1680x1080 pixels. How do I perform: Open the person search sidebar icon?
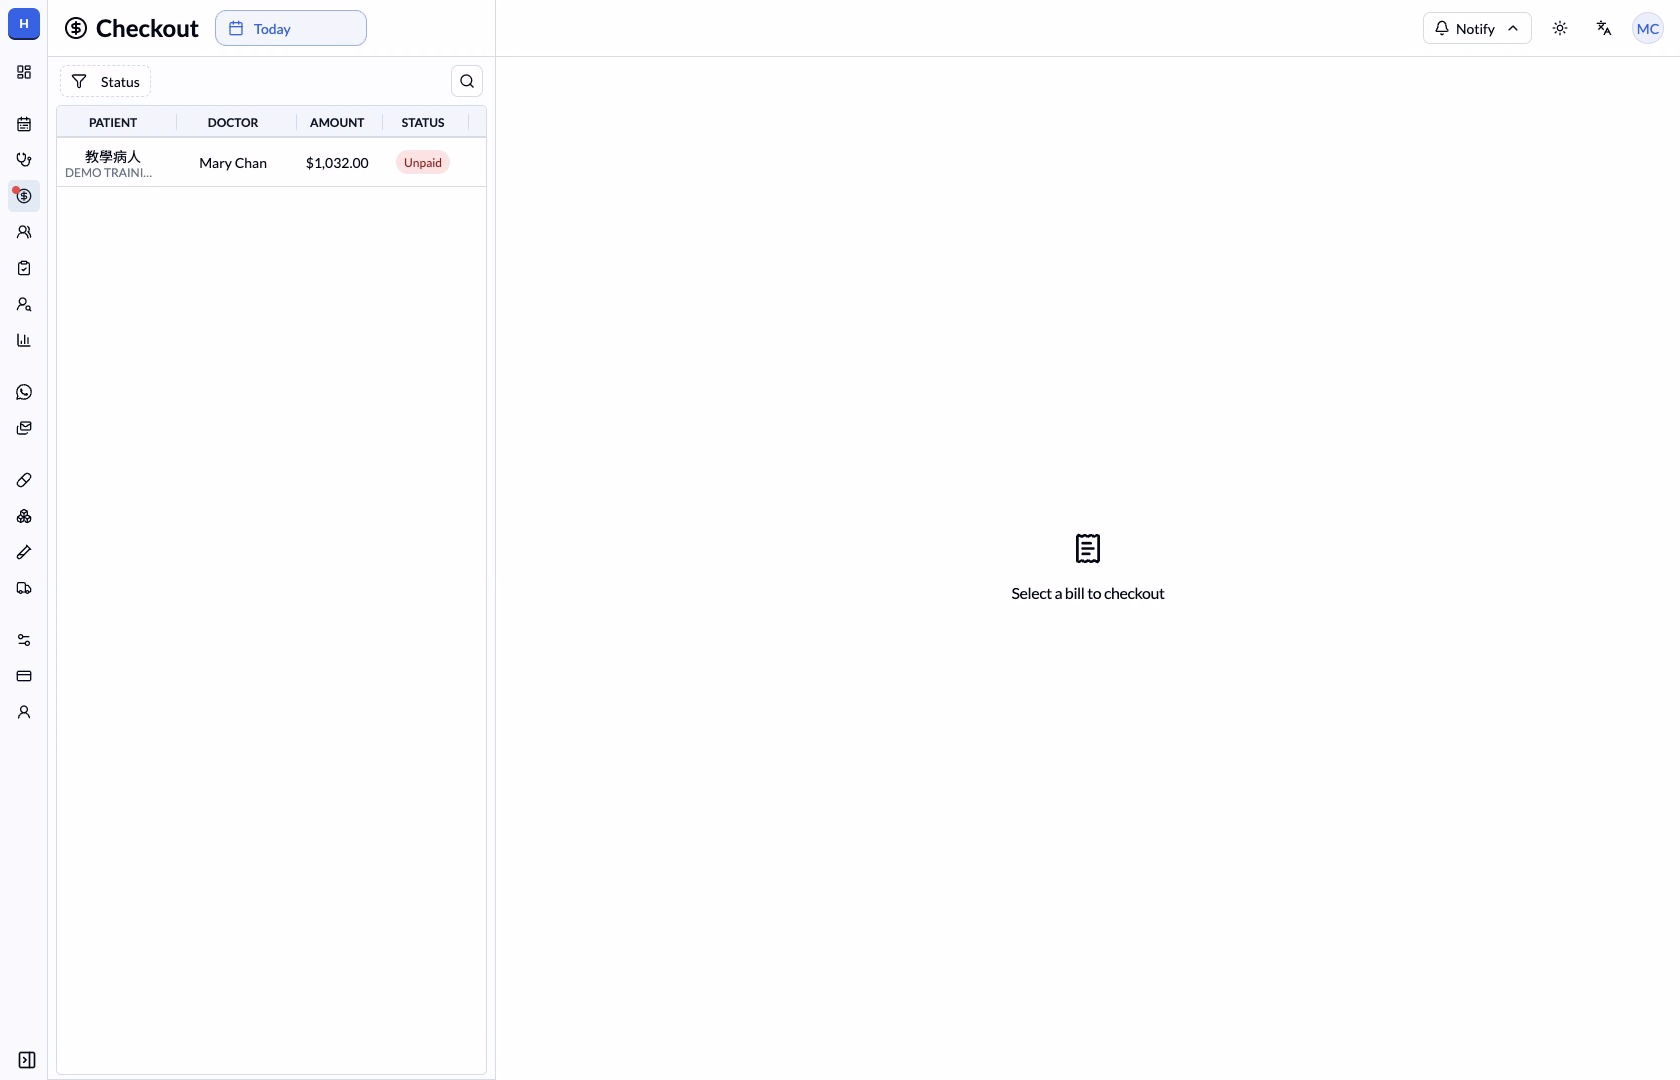[x=24, y=304]
